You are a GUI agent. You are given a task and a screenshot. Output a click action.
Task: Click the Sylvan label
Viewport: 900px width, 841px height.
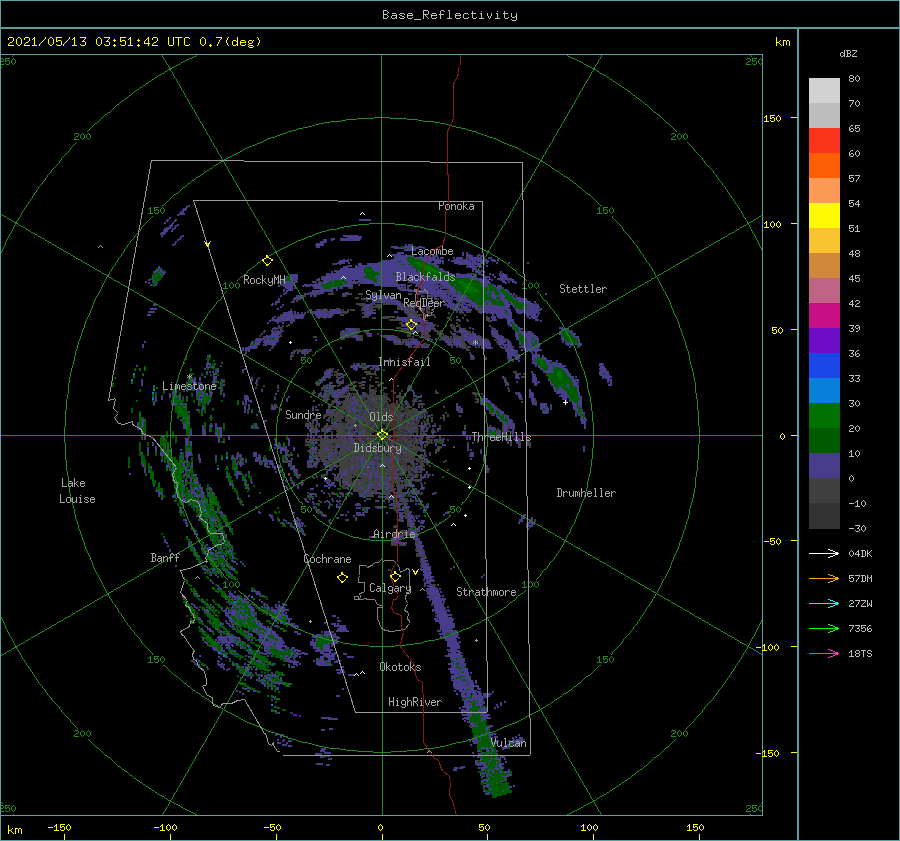click(x=383, y=295)
